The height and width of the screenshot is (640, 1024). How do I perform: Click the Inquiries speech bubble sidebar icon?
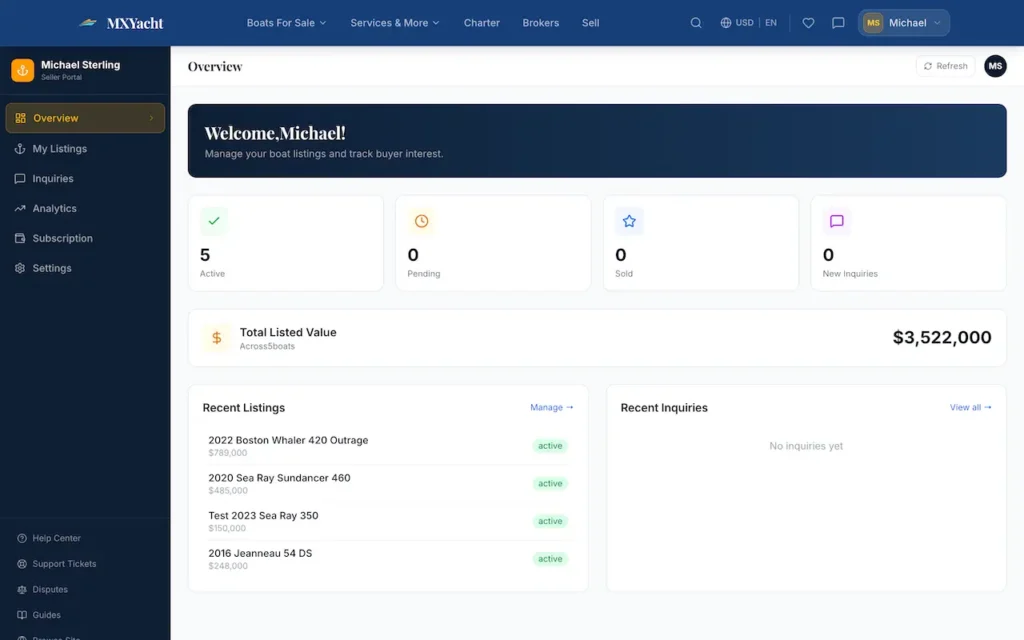(20, 178)
